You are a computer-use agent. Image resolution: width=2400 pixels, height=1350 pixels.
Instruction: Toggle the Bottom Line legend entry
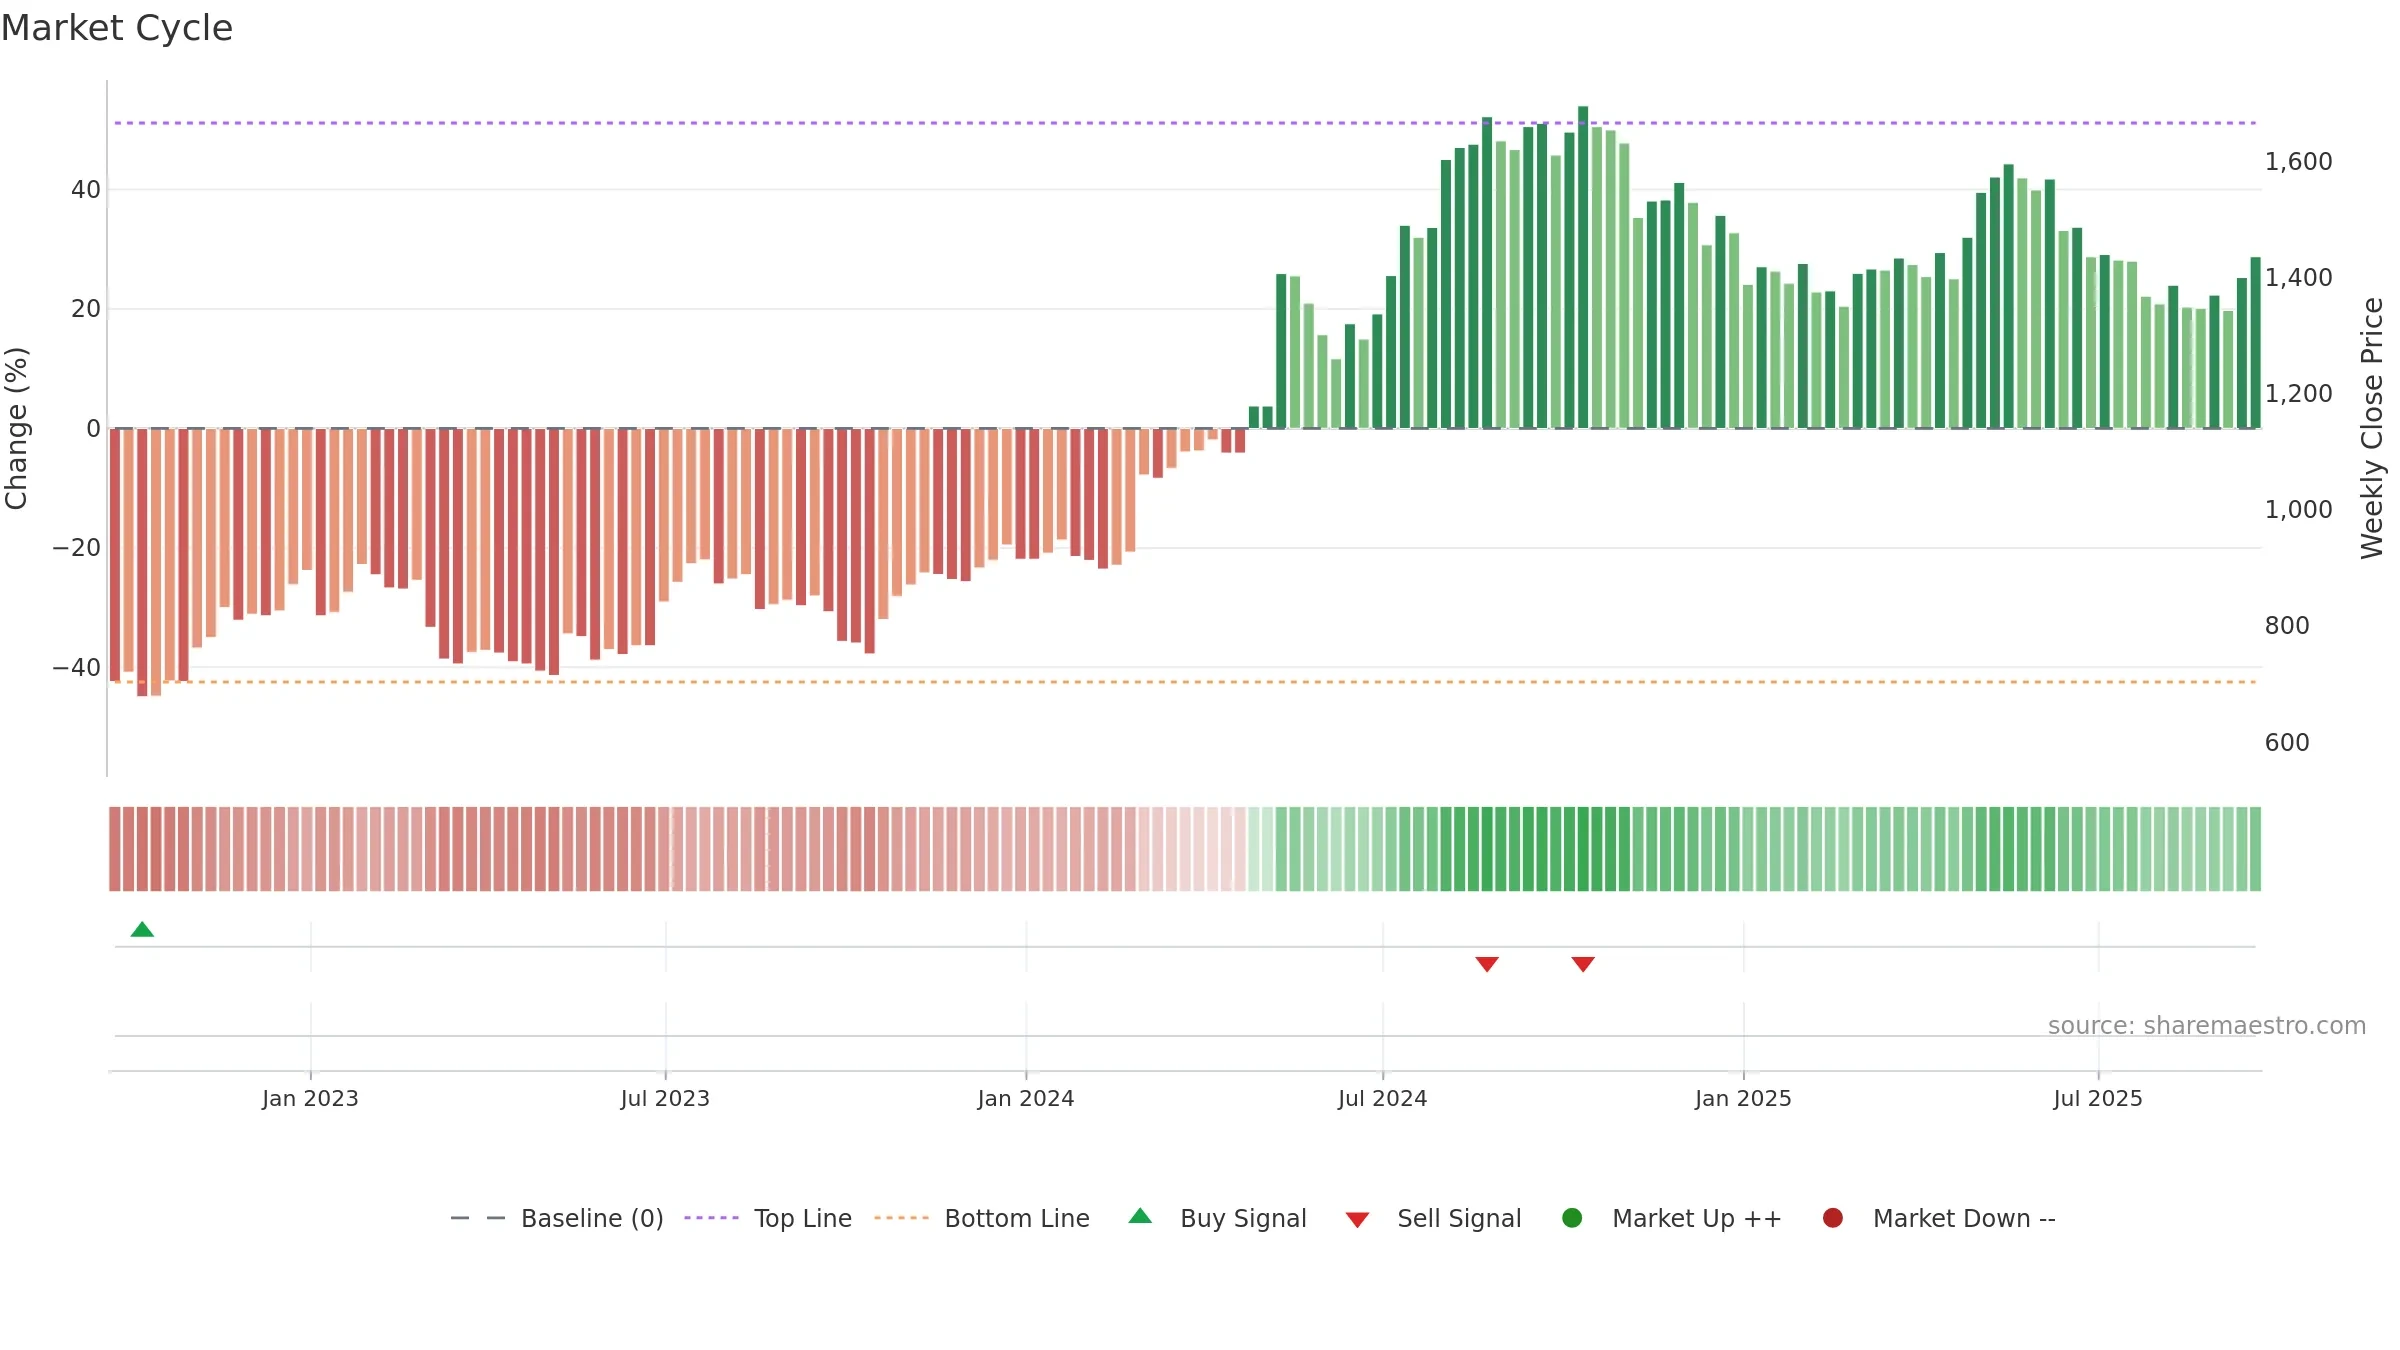982,1218
